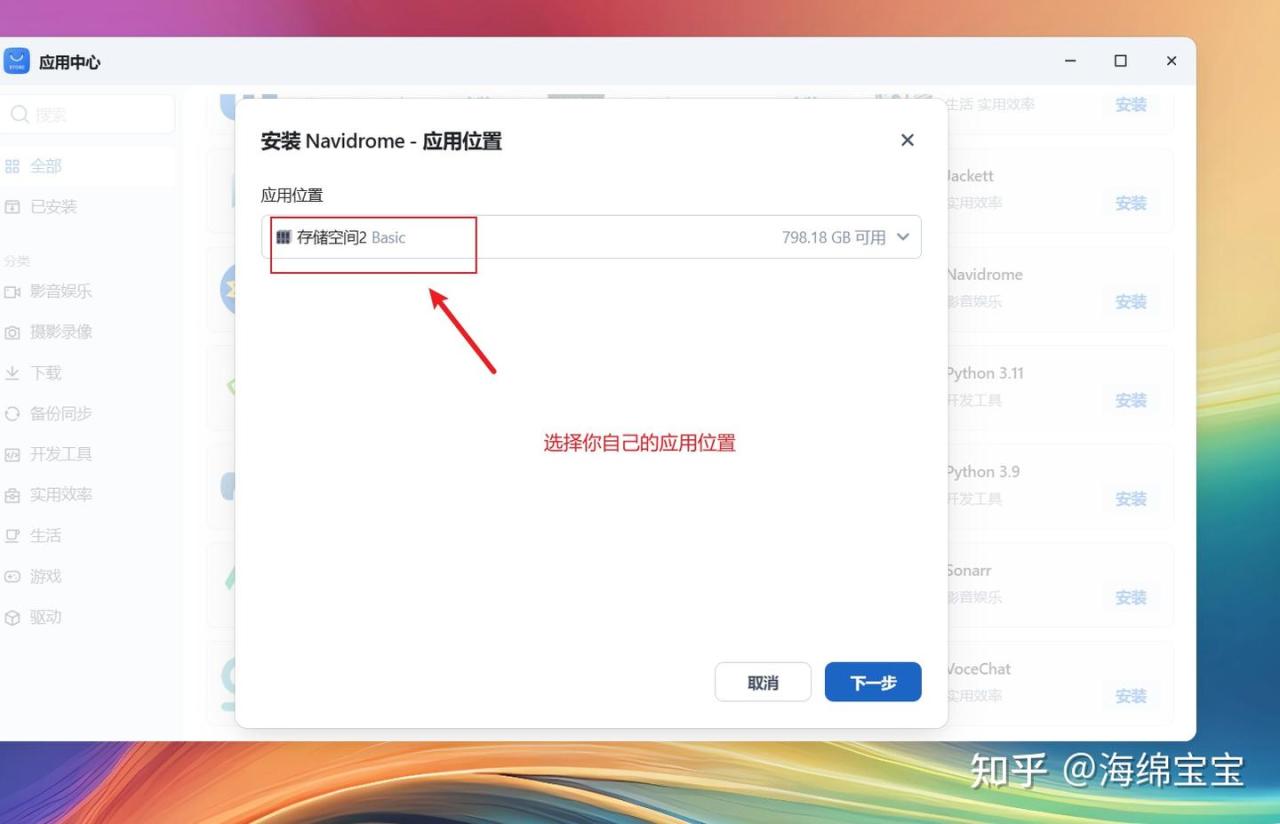
Task: Click 安装 for the Jackett app
Action: tap(1131, 203)
